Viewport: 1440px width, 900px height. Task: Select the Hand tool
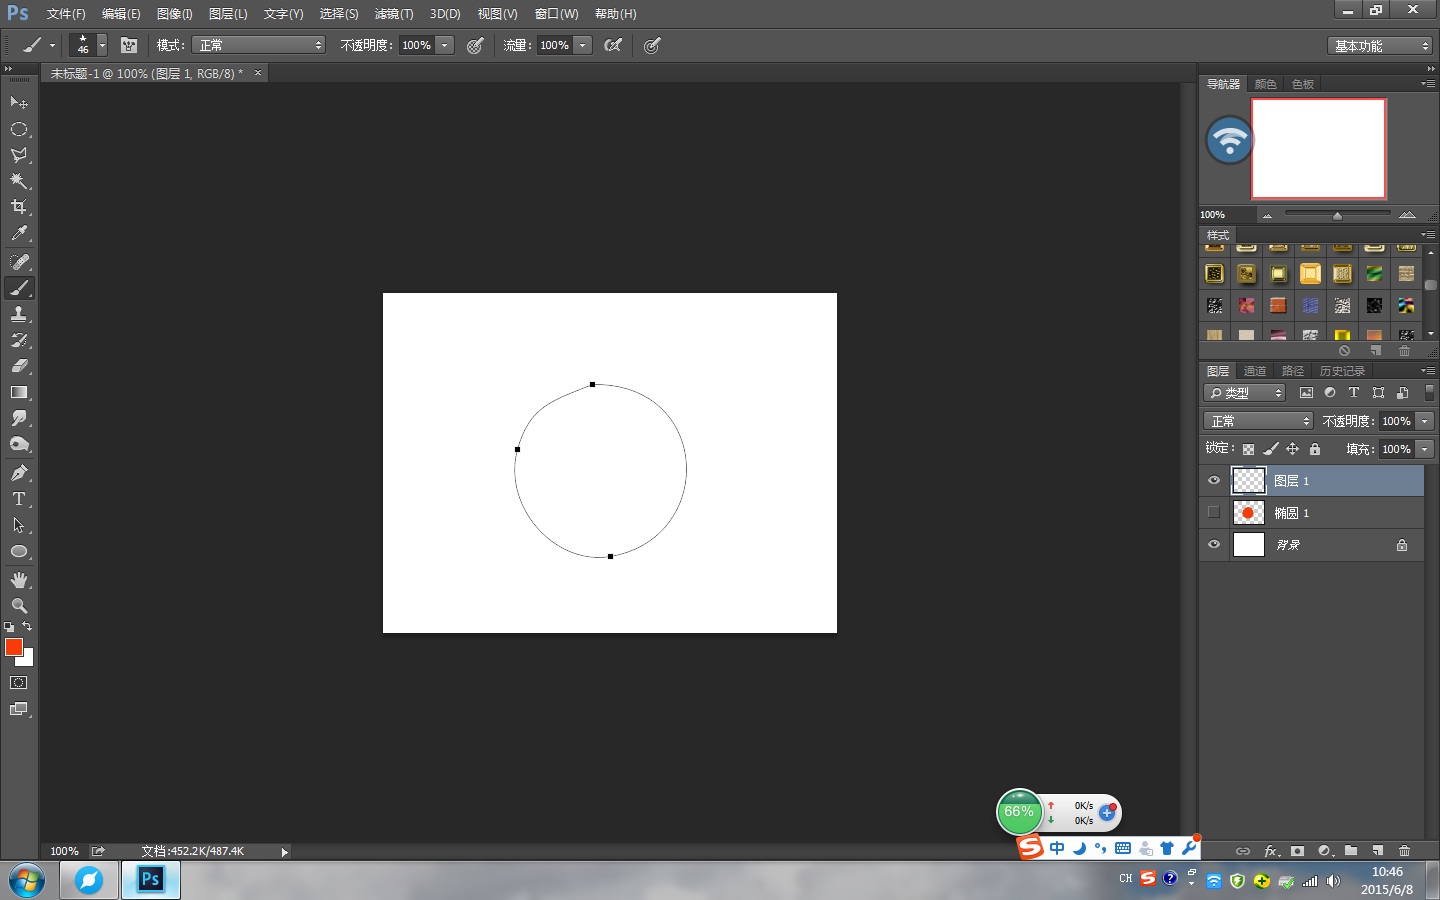[x=19, y=580]
